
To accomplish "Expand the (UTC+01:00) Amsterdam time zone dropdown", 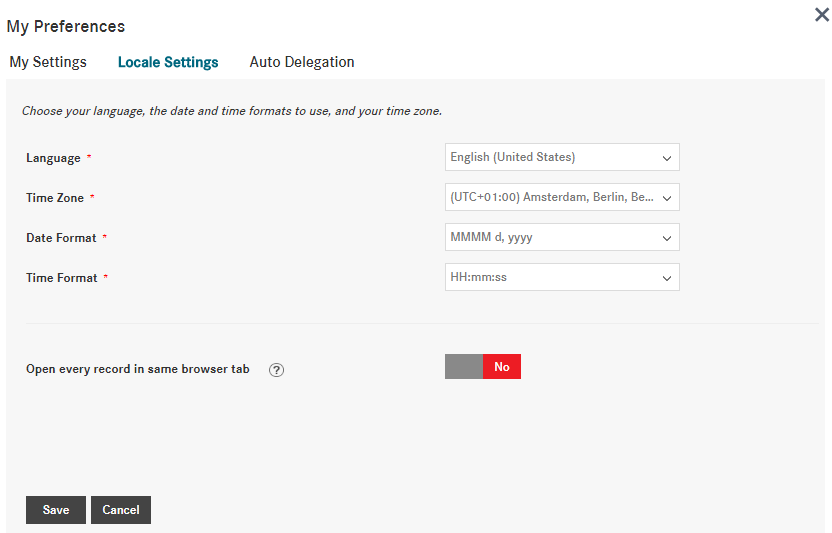I will click(x=550, y=197).
